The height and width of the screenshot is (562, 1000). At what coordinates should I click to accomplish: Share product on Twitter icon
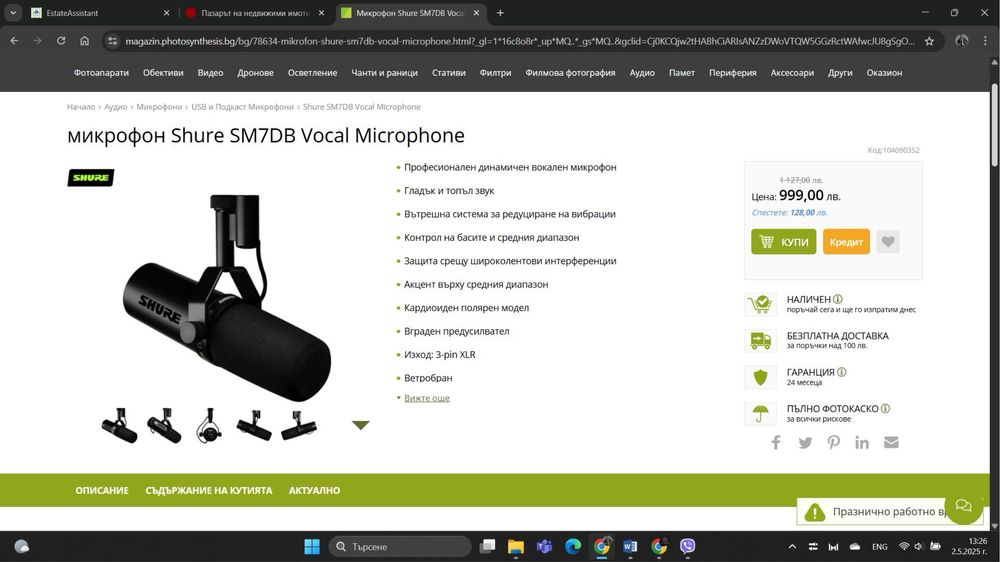(x=805, y=443)
